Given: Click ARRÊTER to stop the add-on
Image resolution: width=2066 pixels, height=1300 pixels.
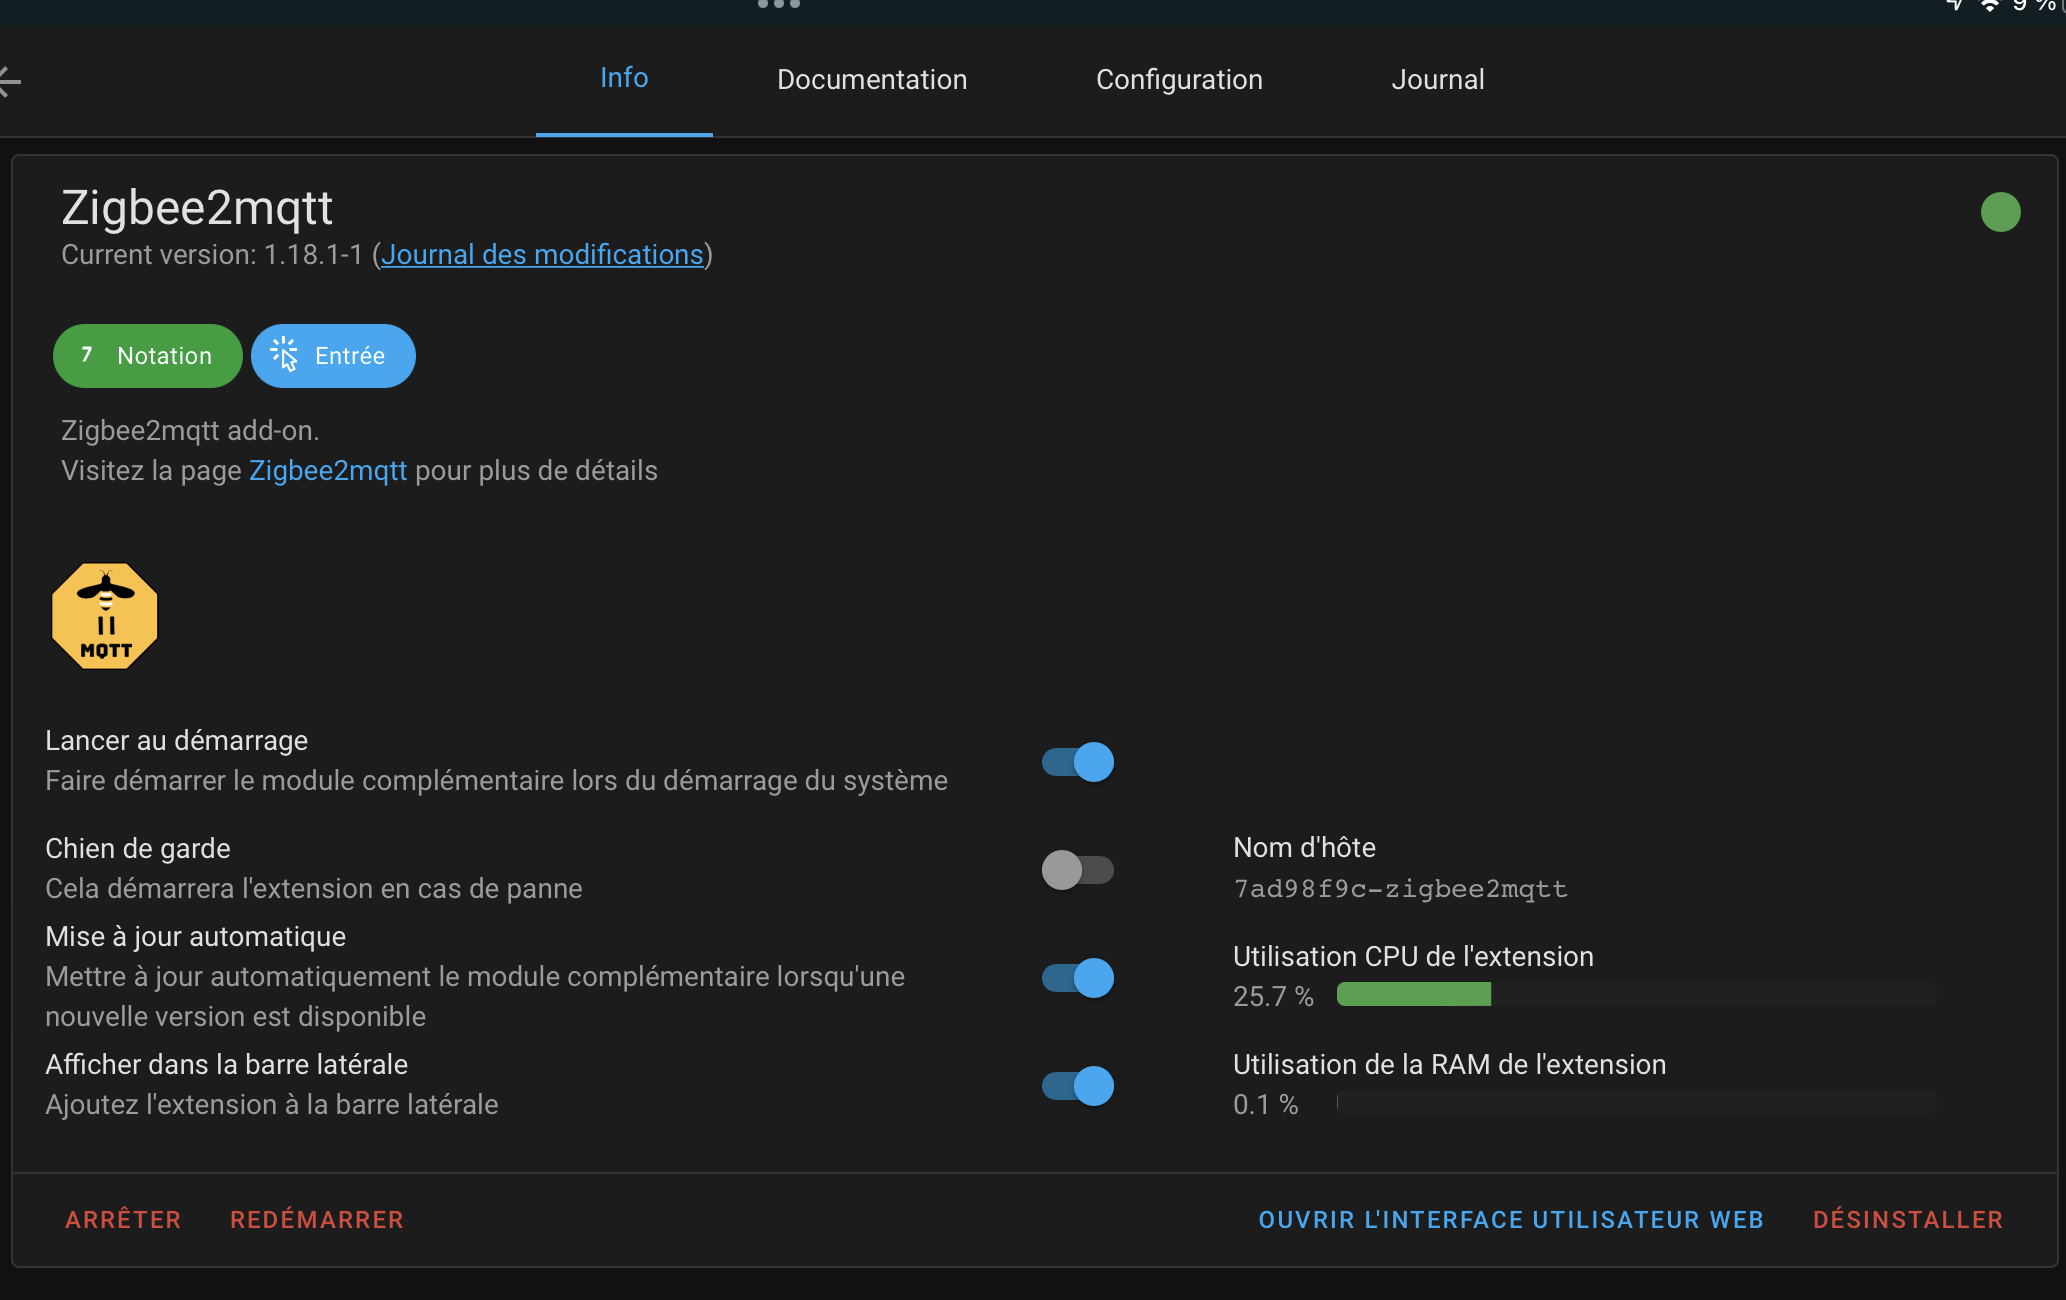Looking at the screenshot, I should 123,1220.
